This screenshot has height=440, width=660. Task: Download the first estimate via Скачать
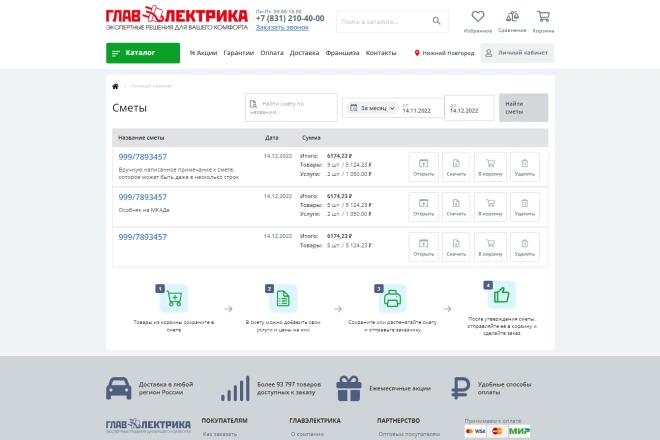456,166
